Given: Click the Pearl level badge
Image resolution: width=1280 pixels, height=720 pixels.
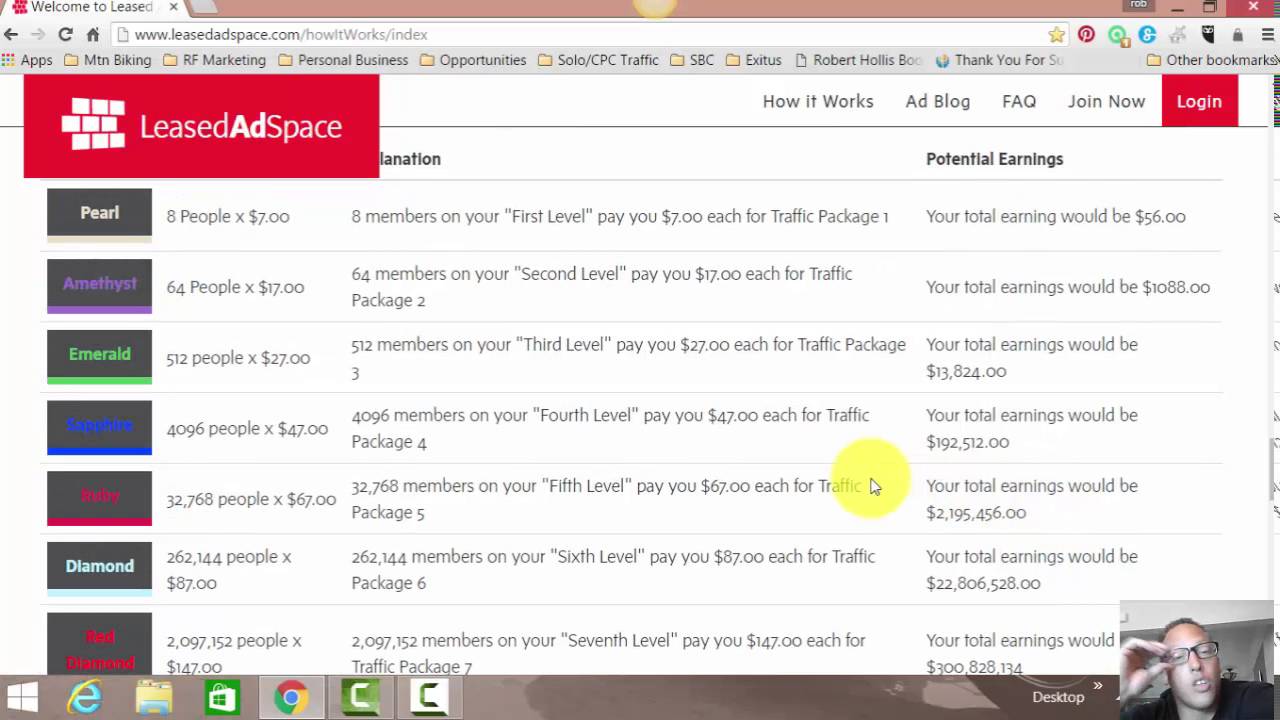Looking at the screenshot, I should click(x=99, y=215).
